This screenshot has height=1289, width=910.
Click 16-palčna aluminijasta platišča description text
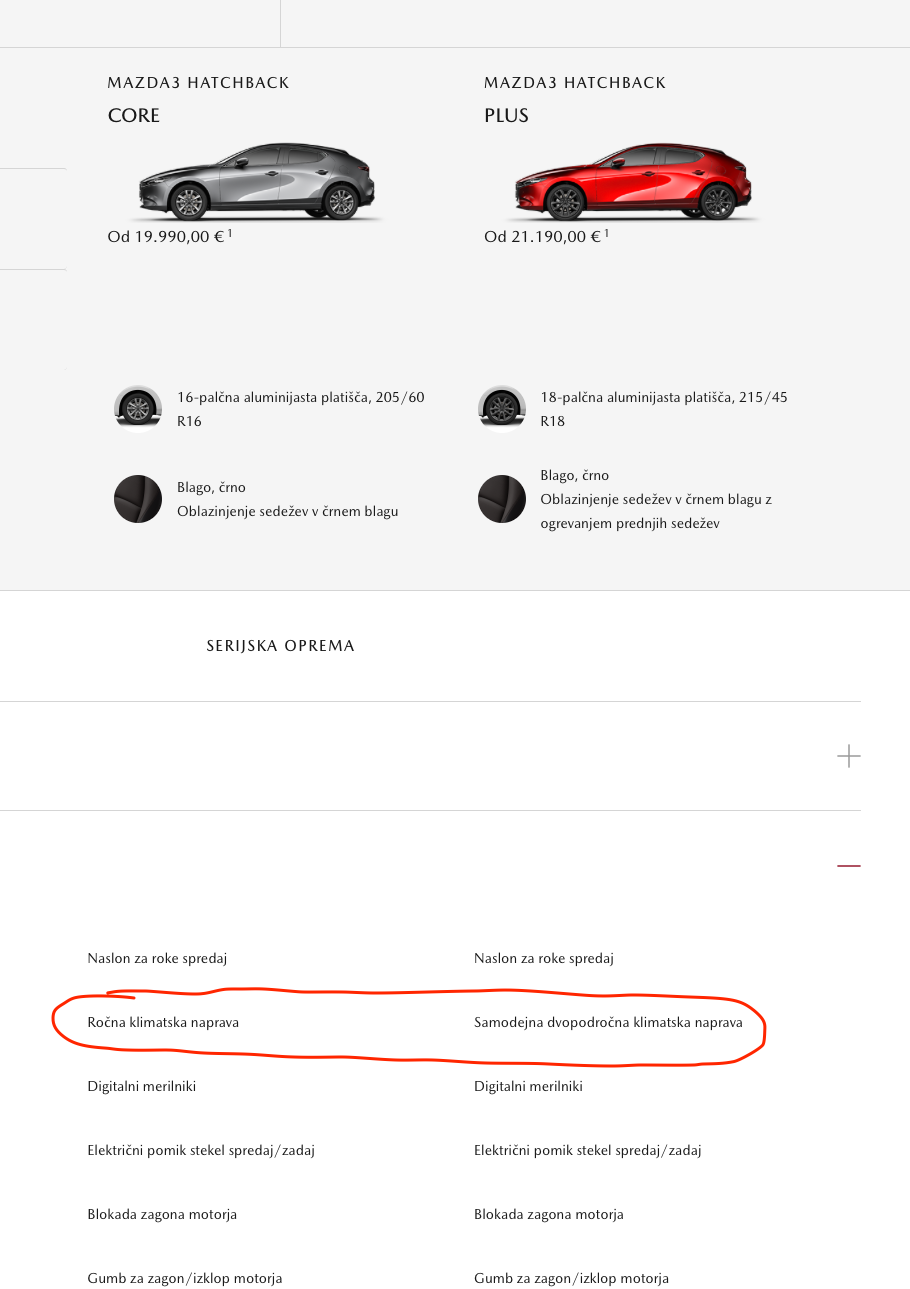pos(301,409)
